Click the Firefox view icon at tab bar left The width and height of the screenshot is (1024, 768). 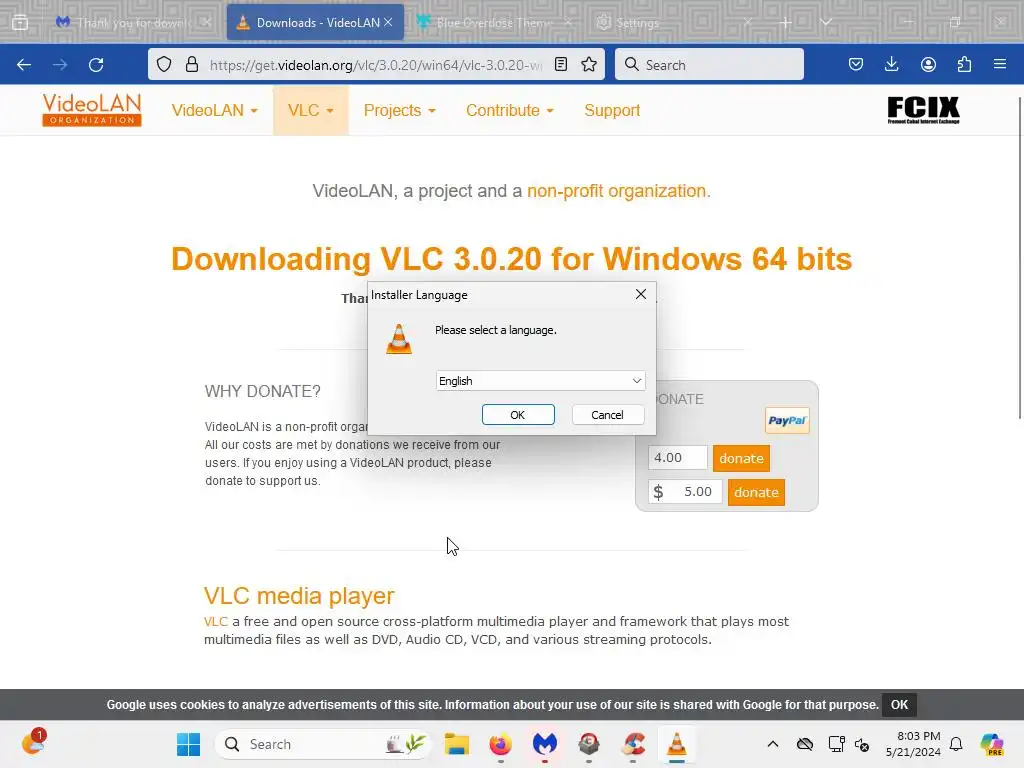20,22
